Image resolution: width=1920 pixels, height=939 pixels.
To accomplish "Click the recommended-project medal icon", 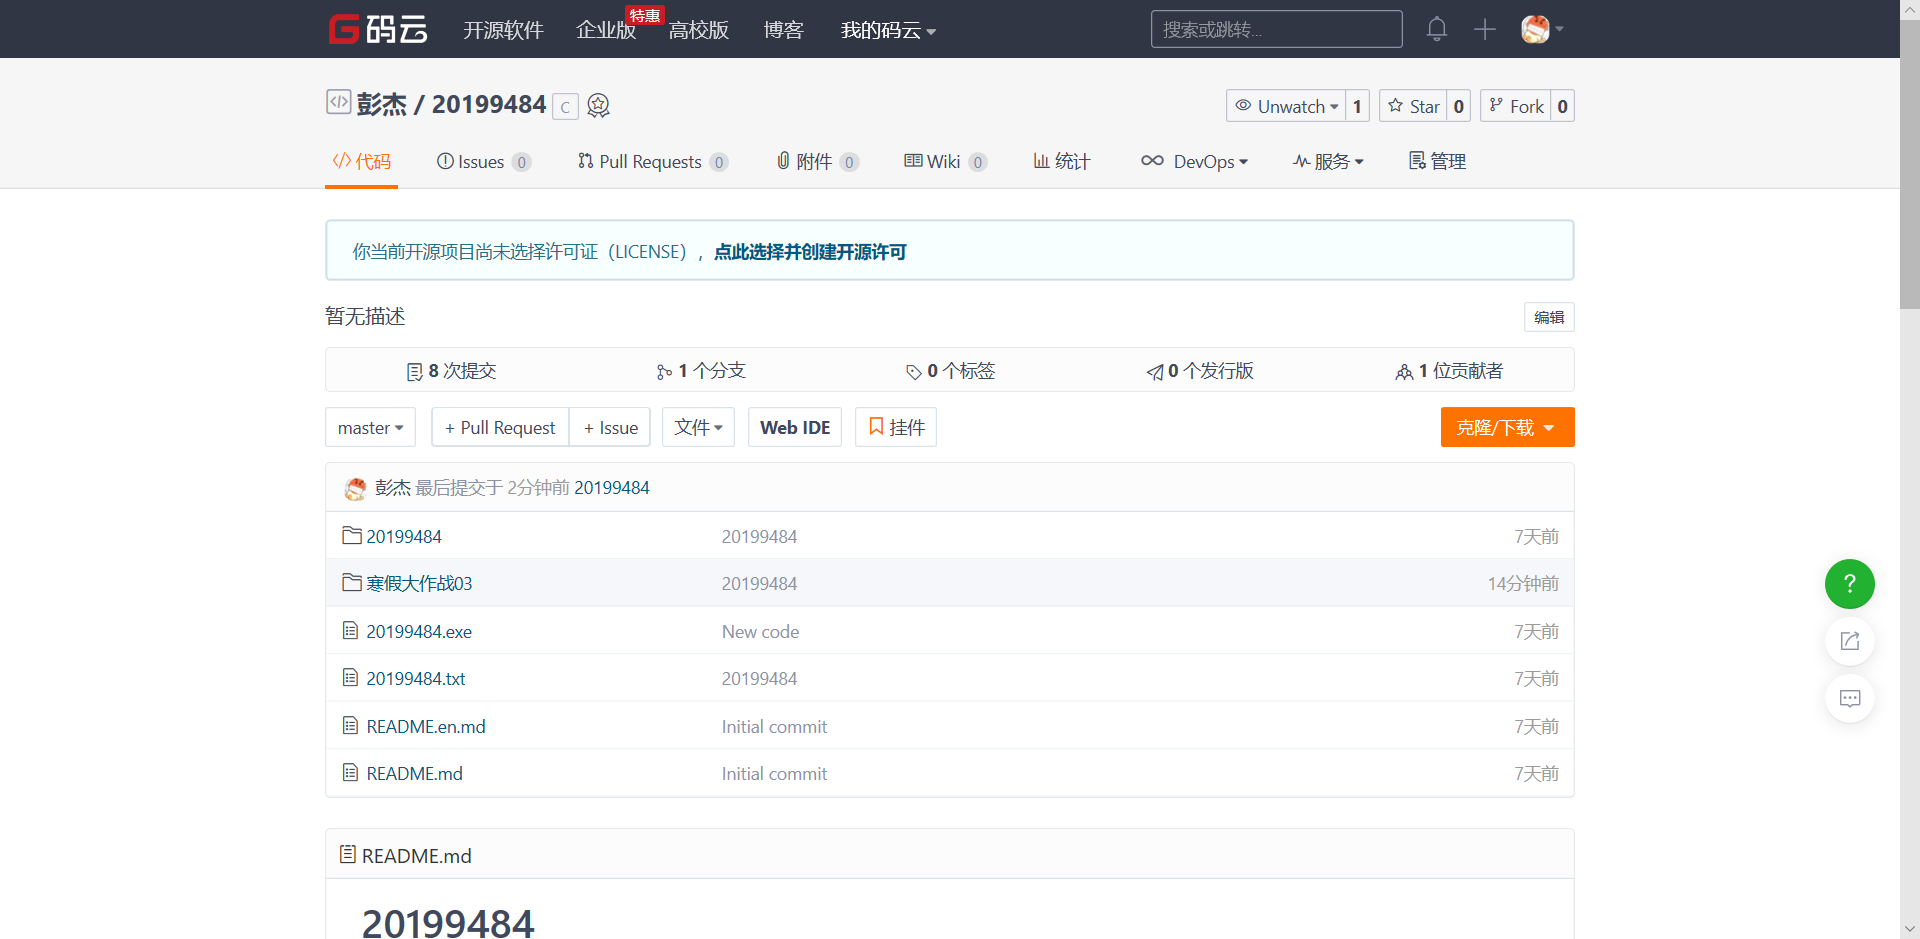I will point(598,105).
